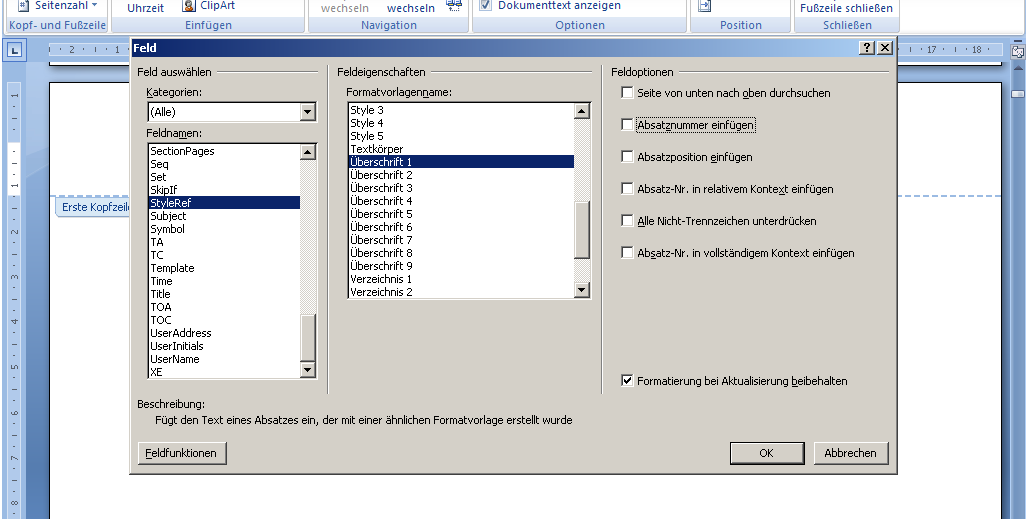Close the Feld dialog with X
The height and width of the screenshot is (519, 1028).
coord(885,48)
